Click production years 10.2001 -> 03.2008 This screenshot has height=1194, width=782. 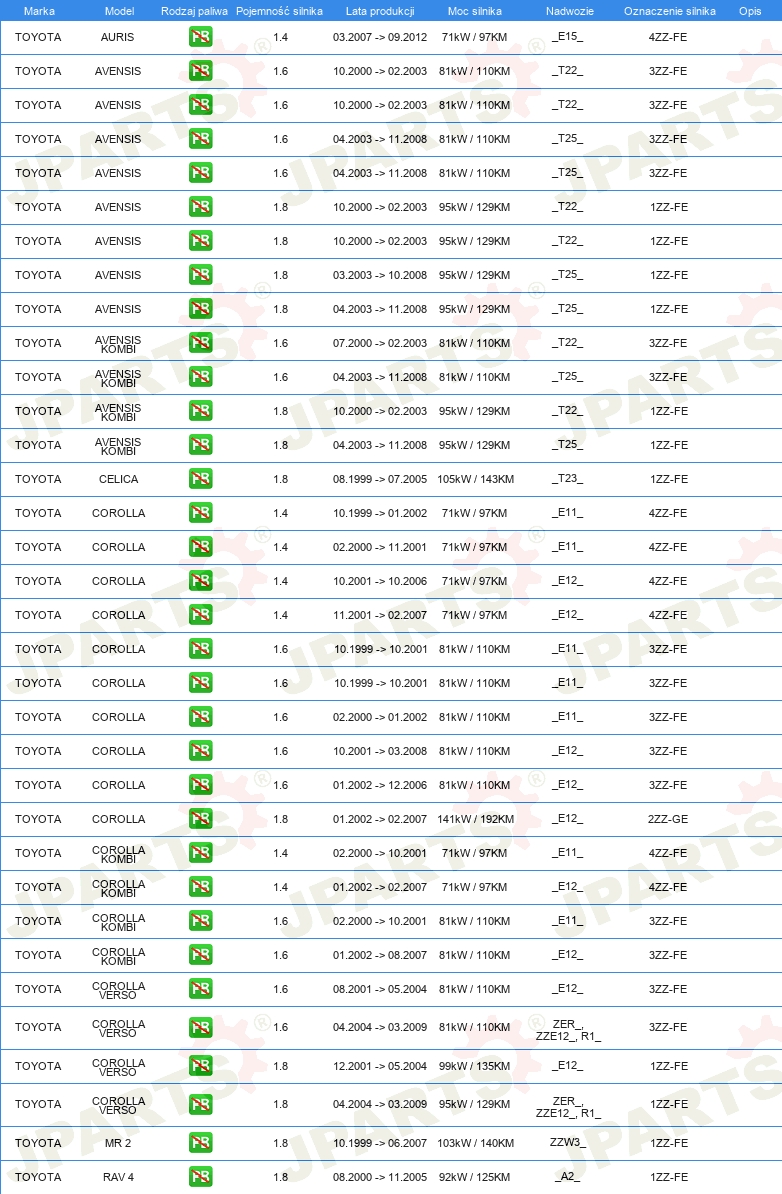click(380, 751)
